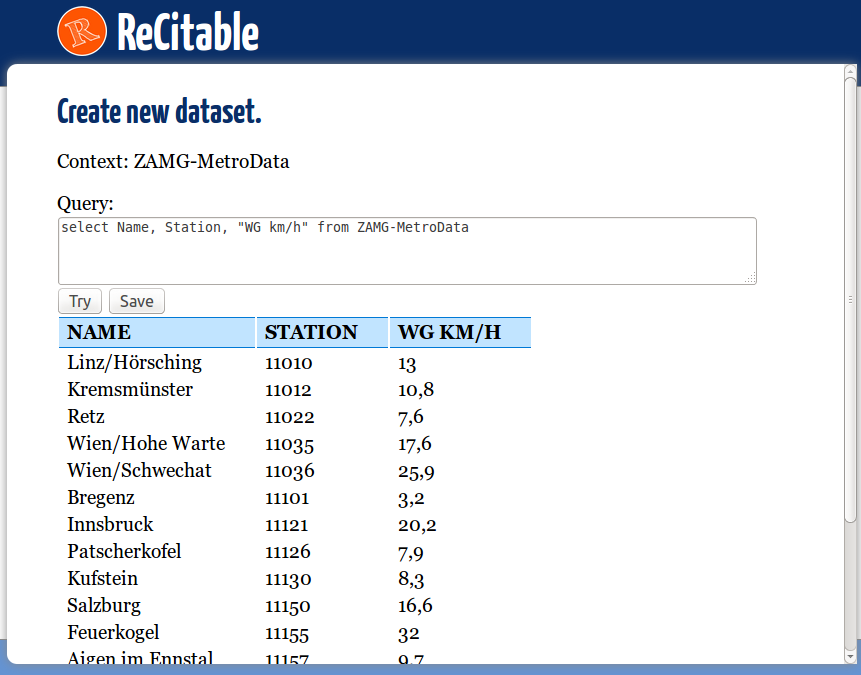The image size is (861, 675).
Task: Click station number 11035
Action: (289, 444)
